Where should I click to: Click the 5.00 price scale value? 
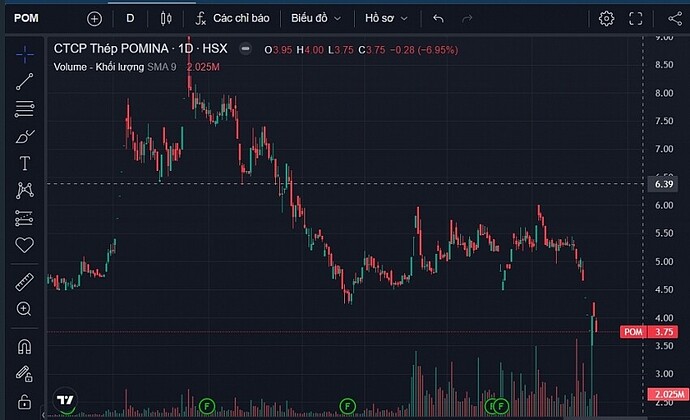click(664, 262)
